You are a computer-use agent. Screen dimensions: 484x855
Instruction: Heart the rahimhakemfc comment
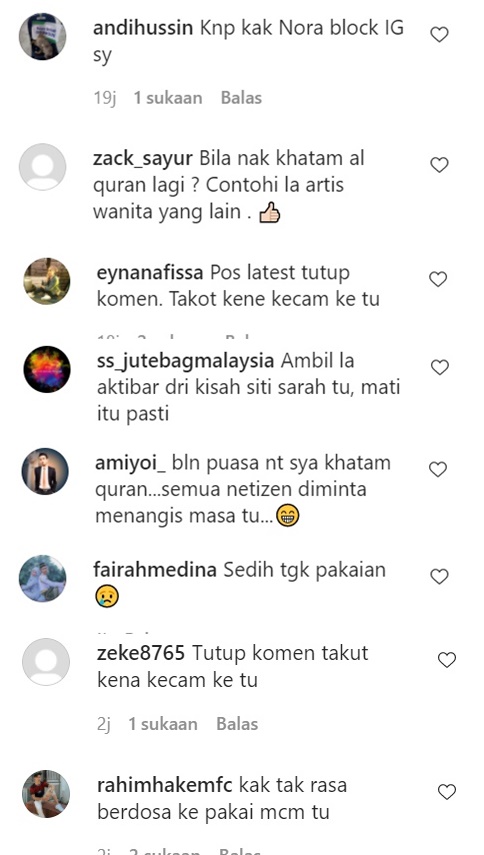[447, 792]
